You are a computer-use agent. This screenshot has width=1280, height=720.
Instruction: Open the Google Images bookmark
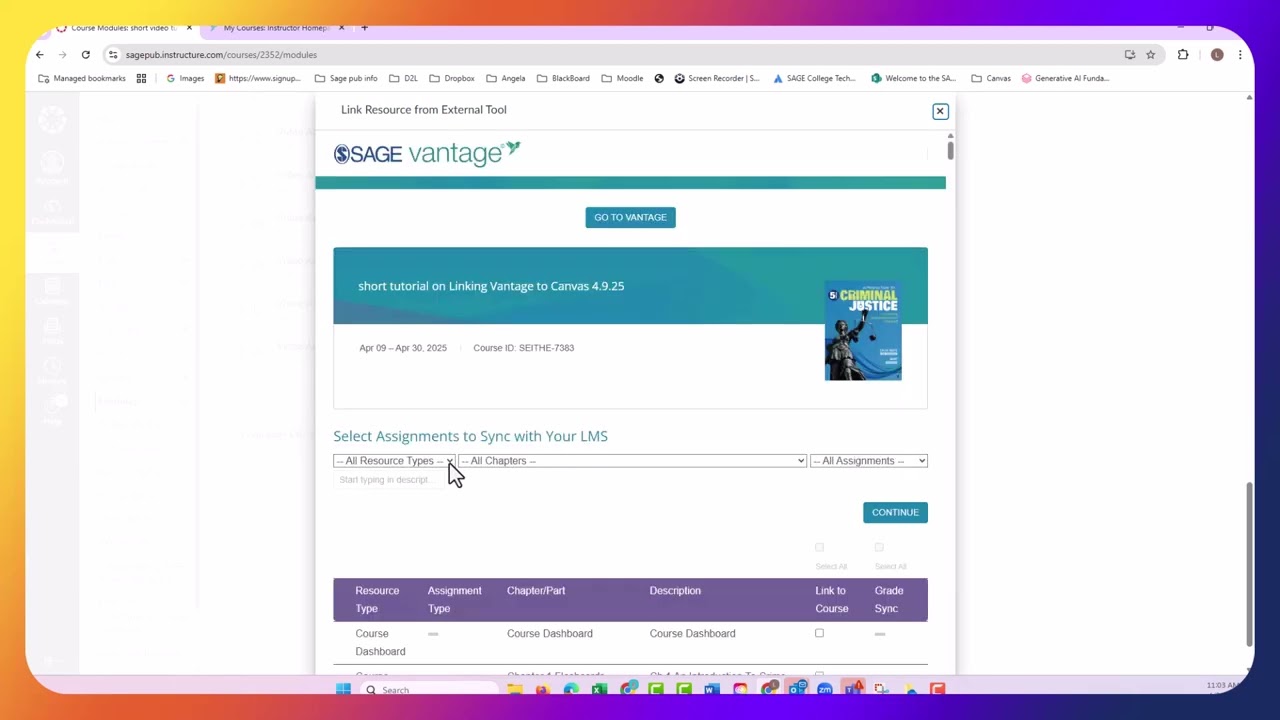(185, 78)
